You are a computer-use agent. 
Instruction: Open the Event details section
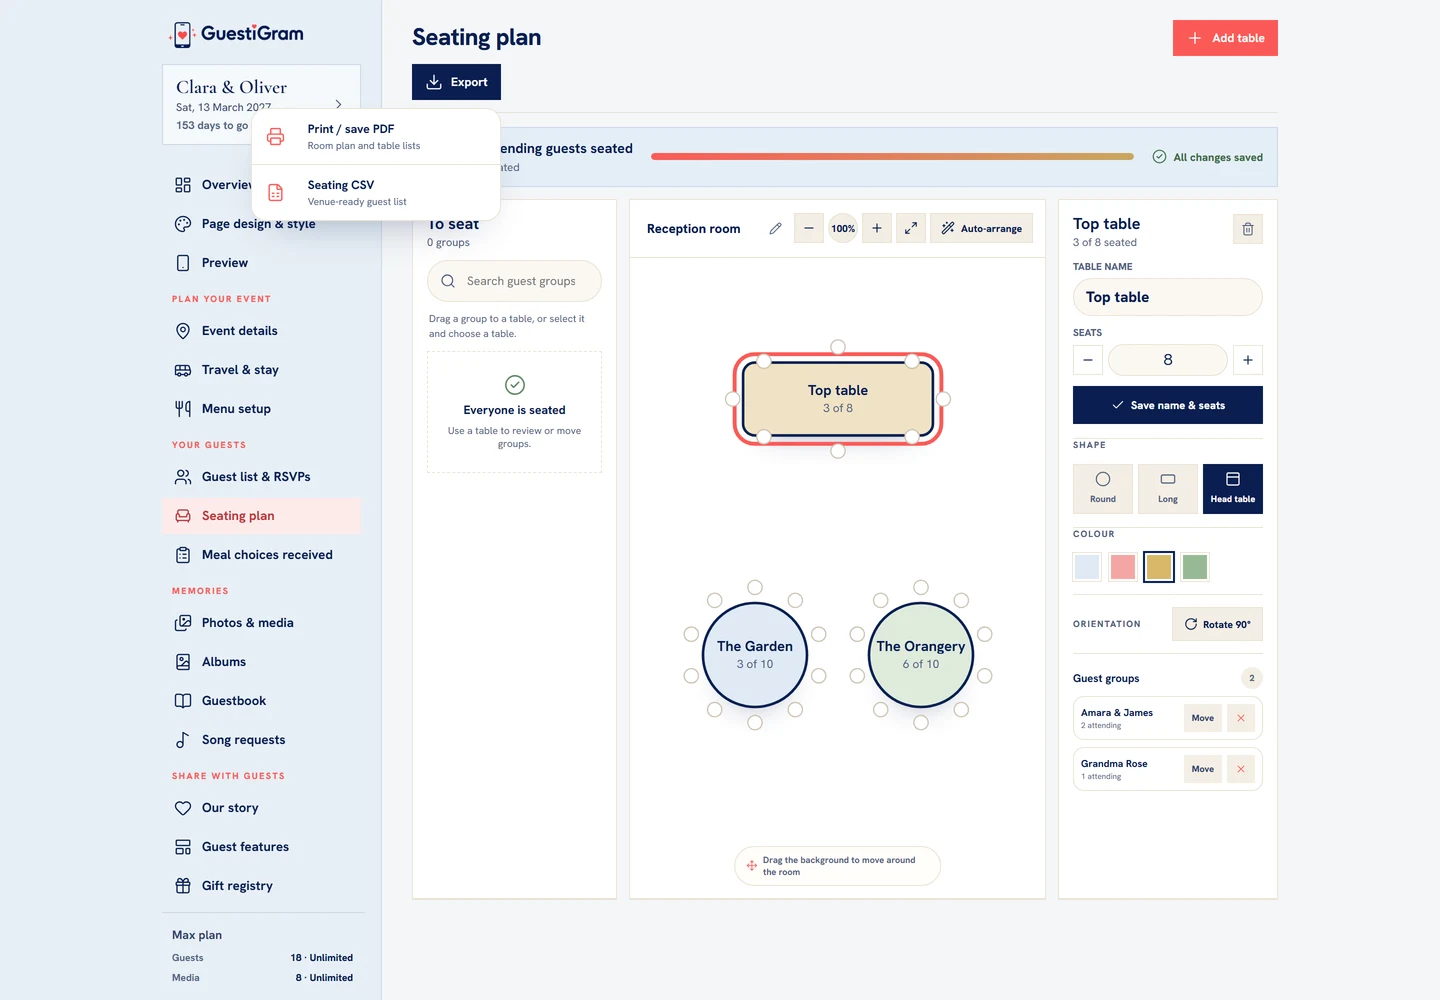(x=261, y=331)
